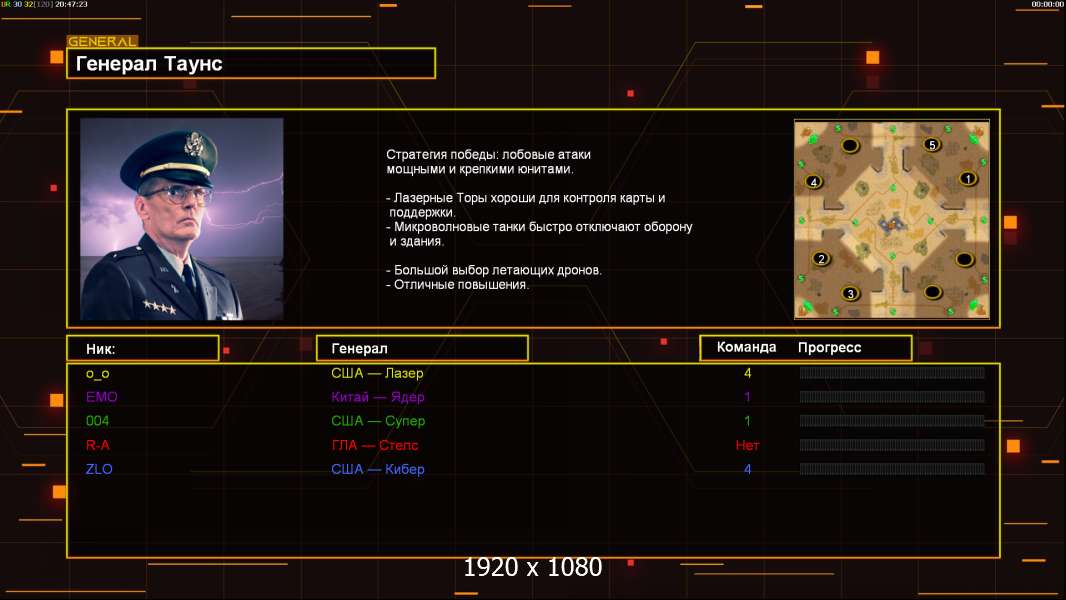Click the empty black slot left of marker 5

click(x=850, y=145)
